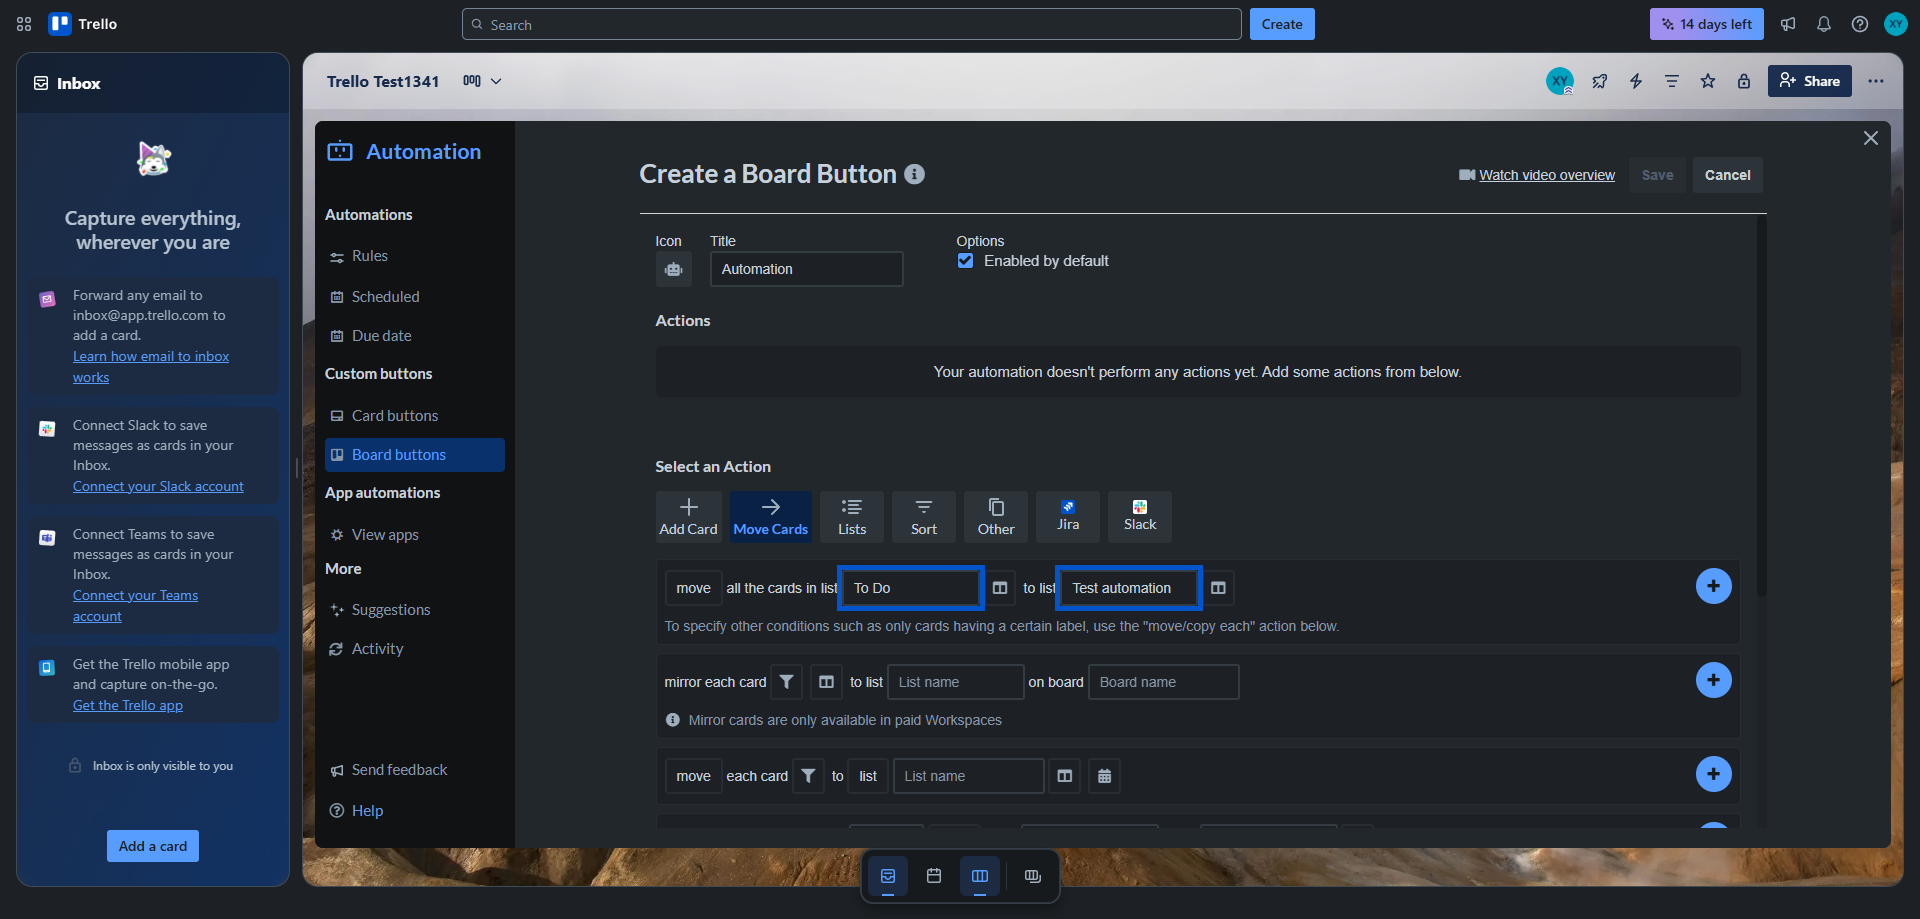Open board filter icon

pyautogui.click(x=1672, y=81)
